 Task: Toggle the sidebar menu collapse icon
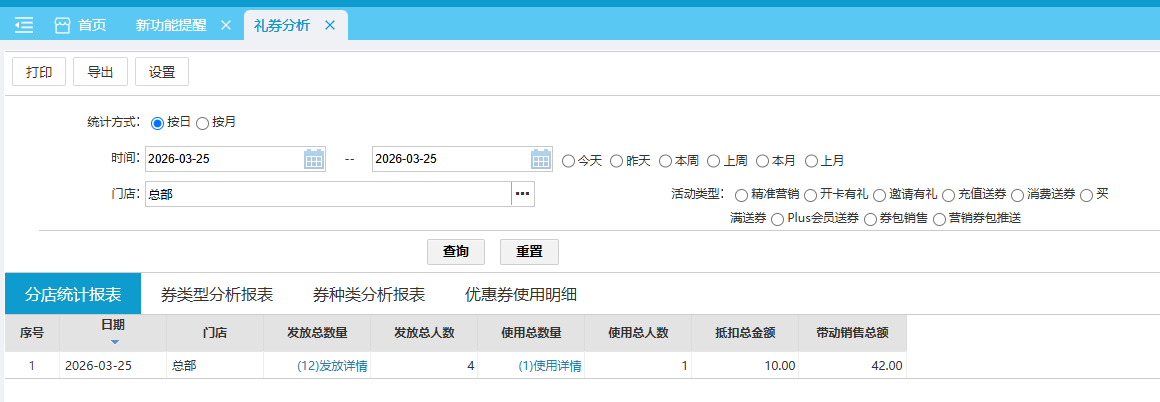pyautogui.click(x=24, y=25)
